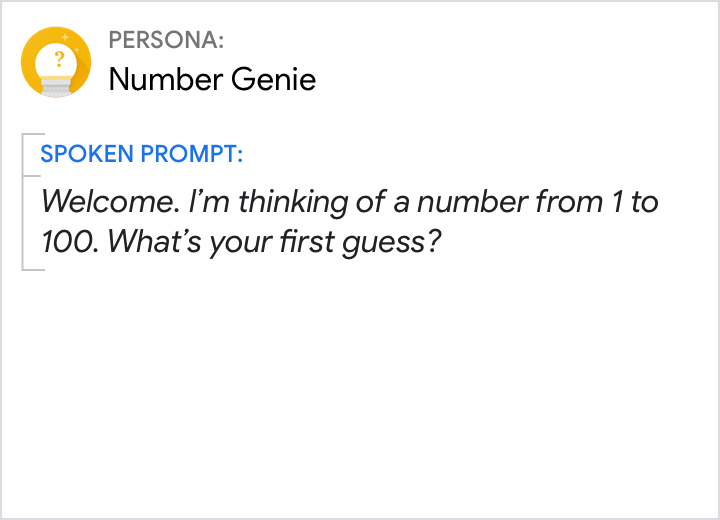
Task: Click the yellow circle edge of the avatar
Action: pos(27,61)
